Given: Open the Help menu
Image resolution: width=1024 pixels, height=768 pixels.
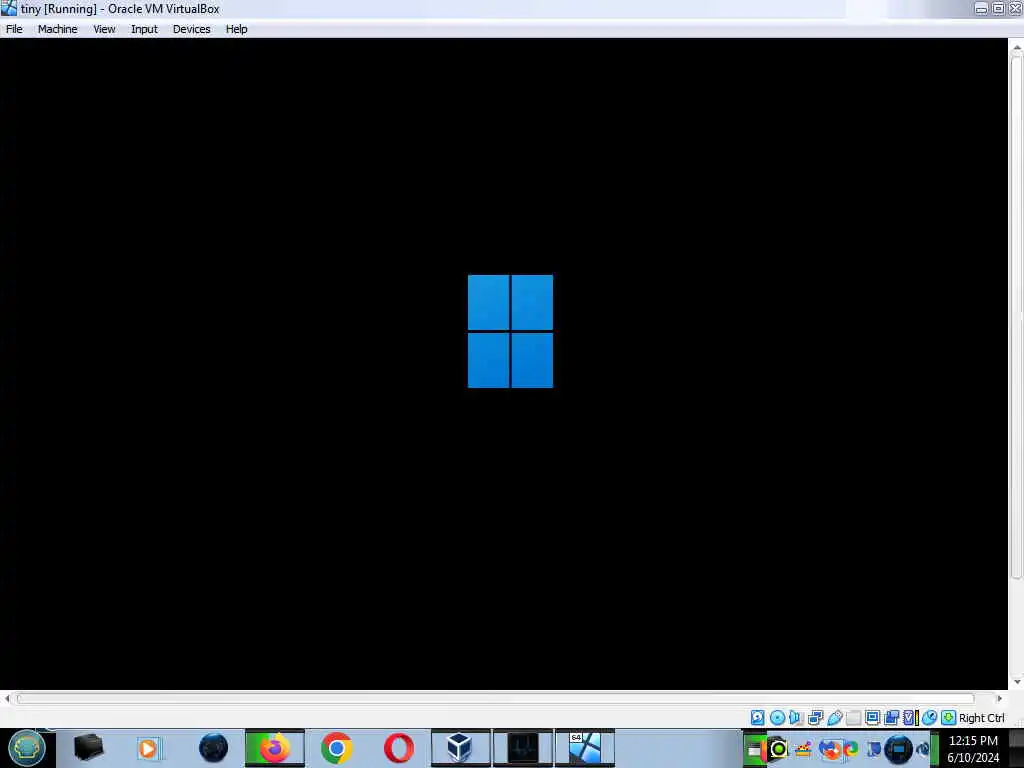Looking at the screenshot, I should (x=236, y=29).
